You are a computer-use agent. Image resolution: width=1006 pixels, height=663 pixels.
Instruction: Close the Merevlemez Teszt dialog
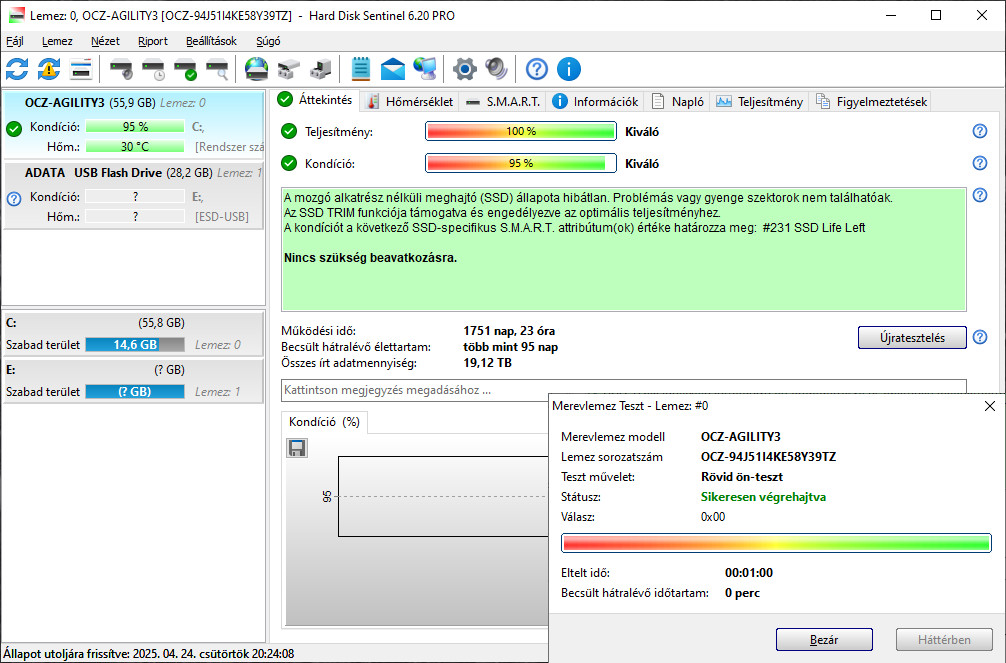pos(989,406)
